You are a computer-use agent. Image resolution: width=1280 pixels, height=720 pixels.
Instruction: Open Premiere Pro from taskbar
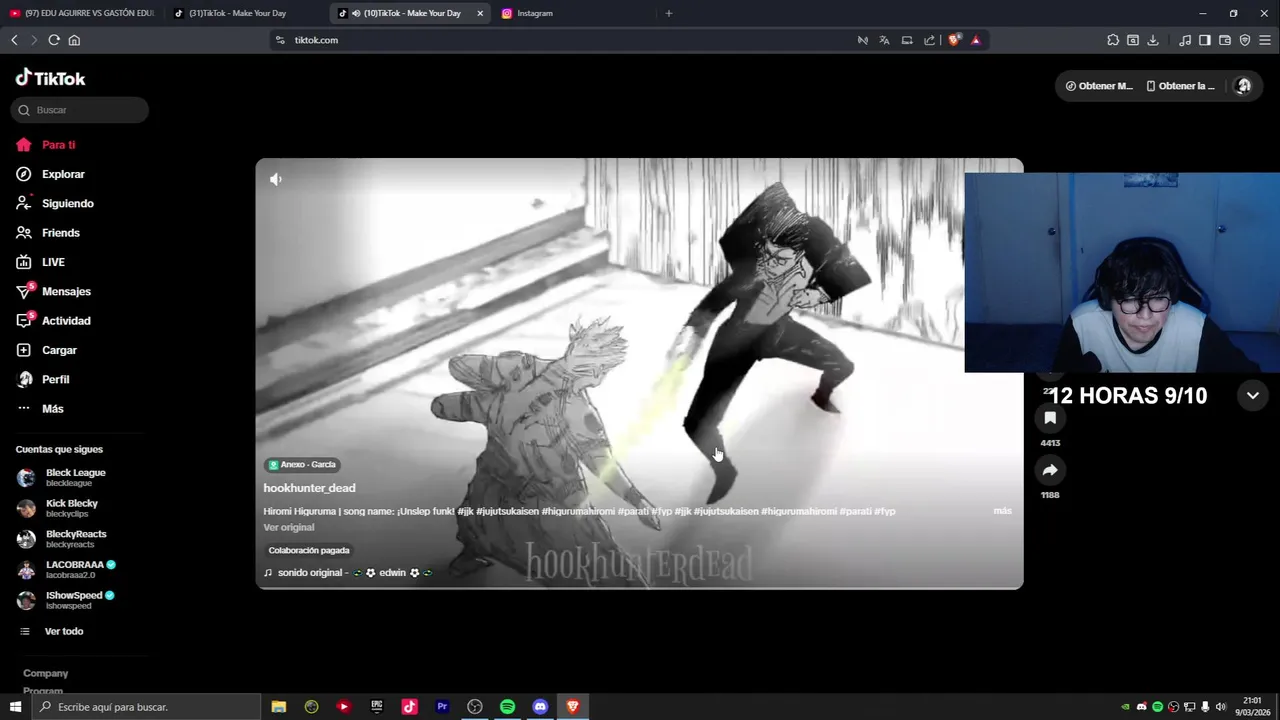(442, 707)
